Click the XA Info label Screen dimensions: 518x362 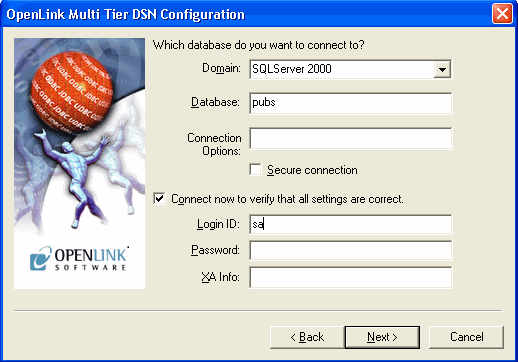(x=220, y=277)
